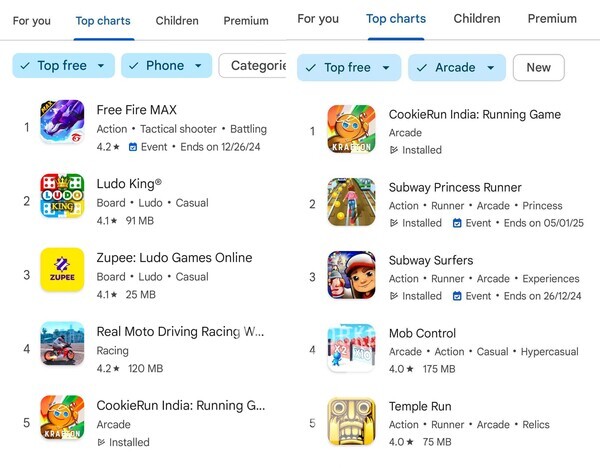Image resolution: width=600 pixels, height=468 pixels.
Task: Open Real Moto Driving Racing icon
Action: (x=62, y=348)
